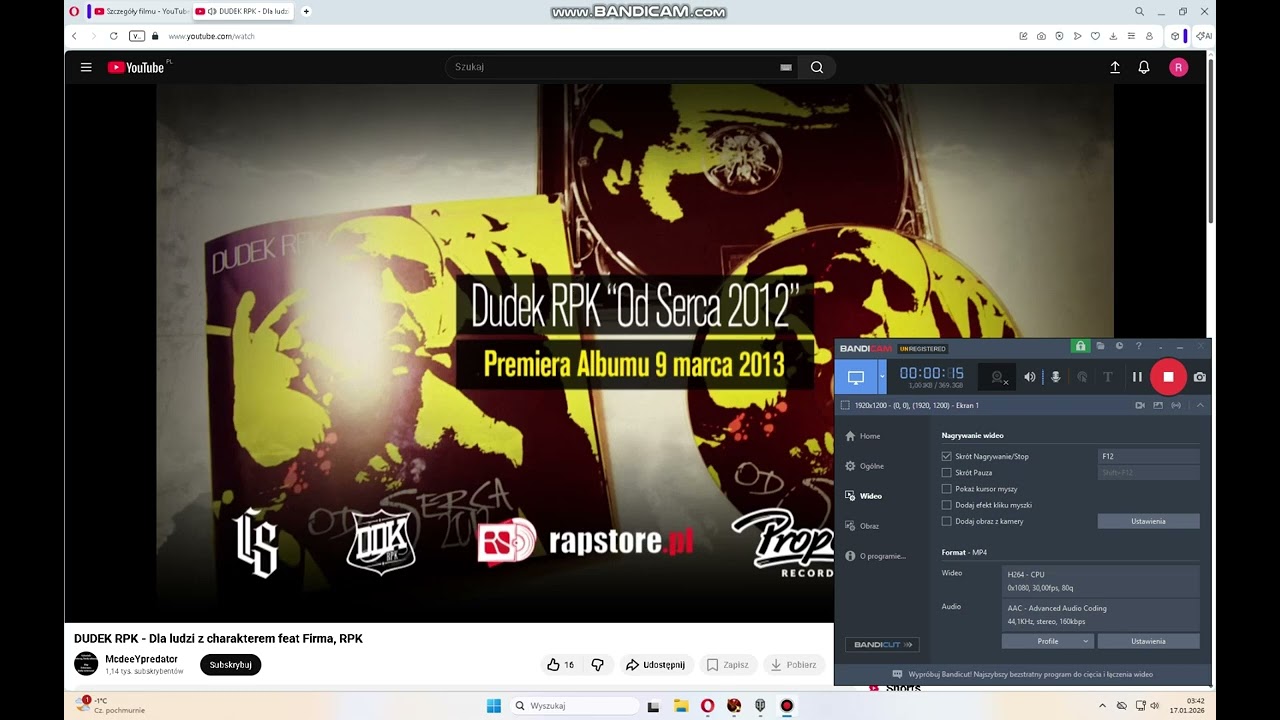The height and width of the screenshot is (720, 1280).
Task: Open YouTube notifications bell
Action: tap(1144, 67)
